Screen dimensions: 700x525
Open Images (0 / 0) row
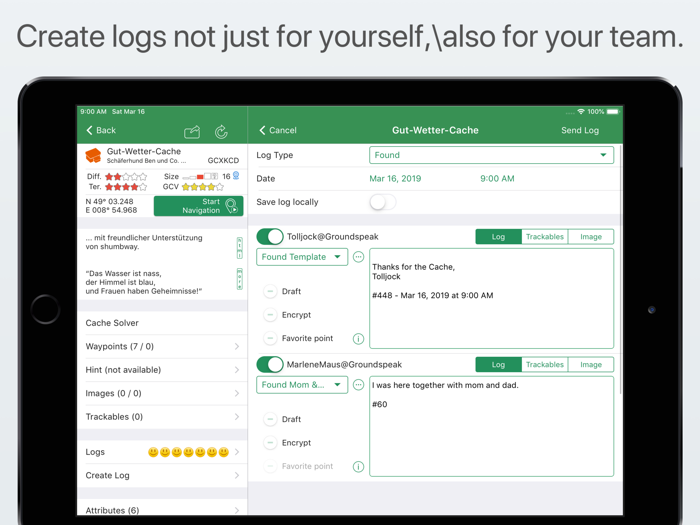coord(162,393)
